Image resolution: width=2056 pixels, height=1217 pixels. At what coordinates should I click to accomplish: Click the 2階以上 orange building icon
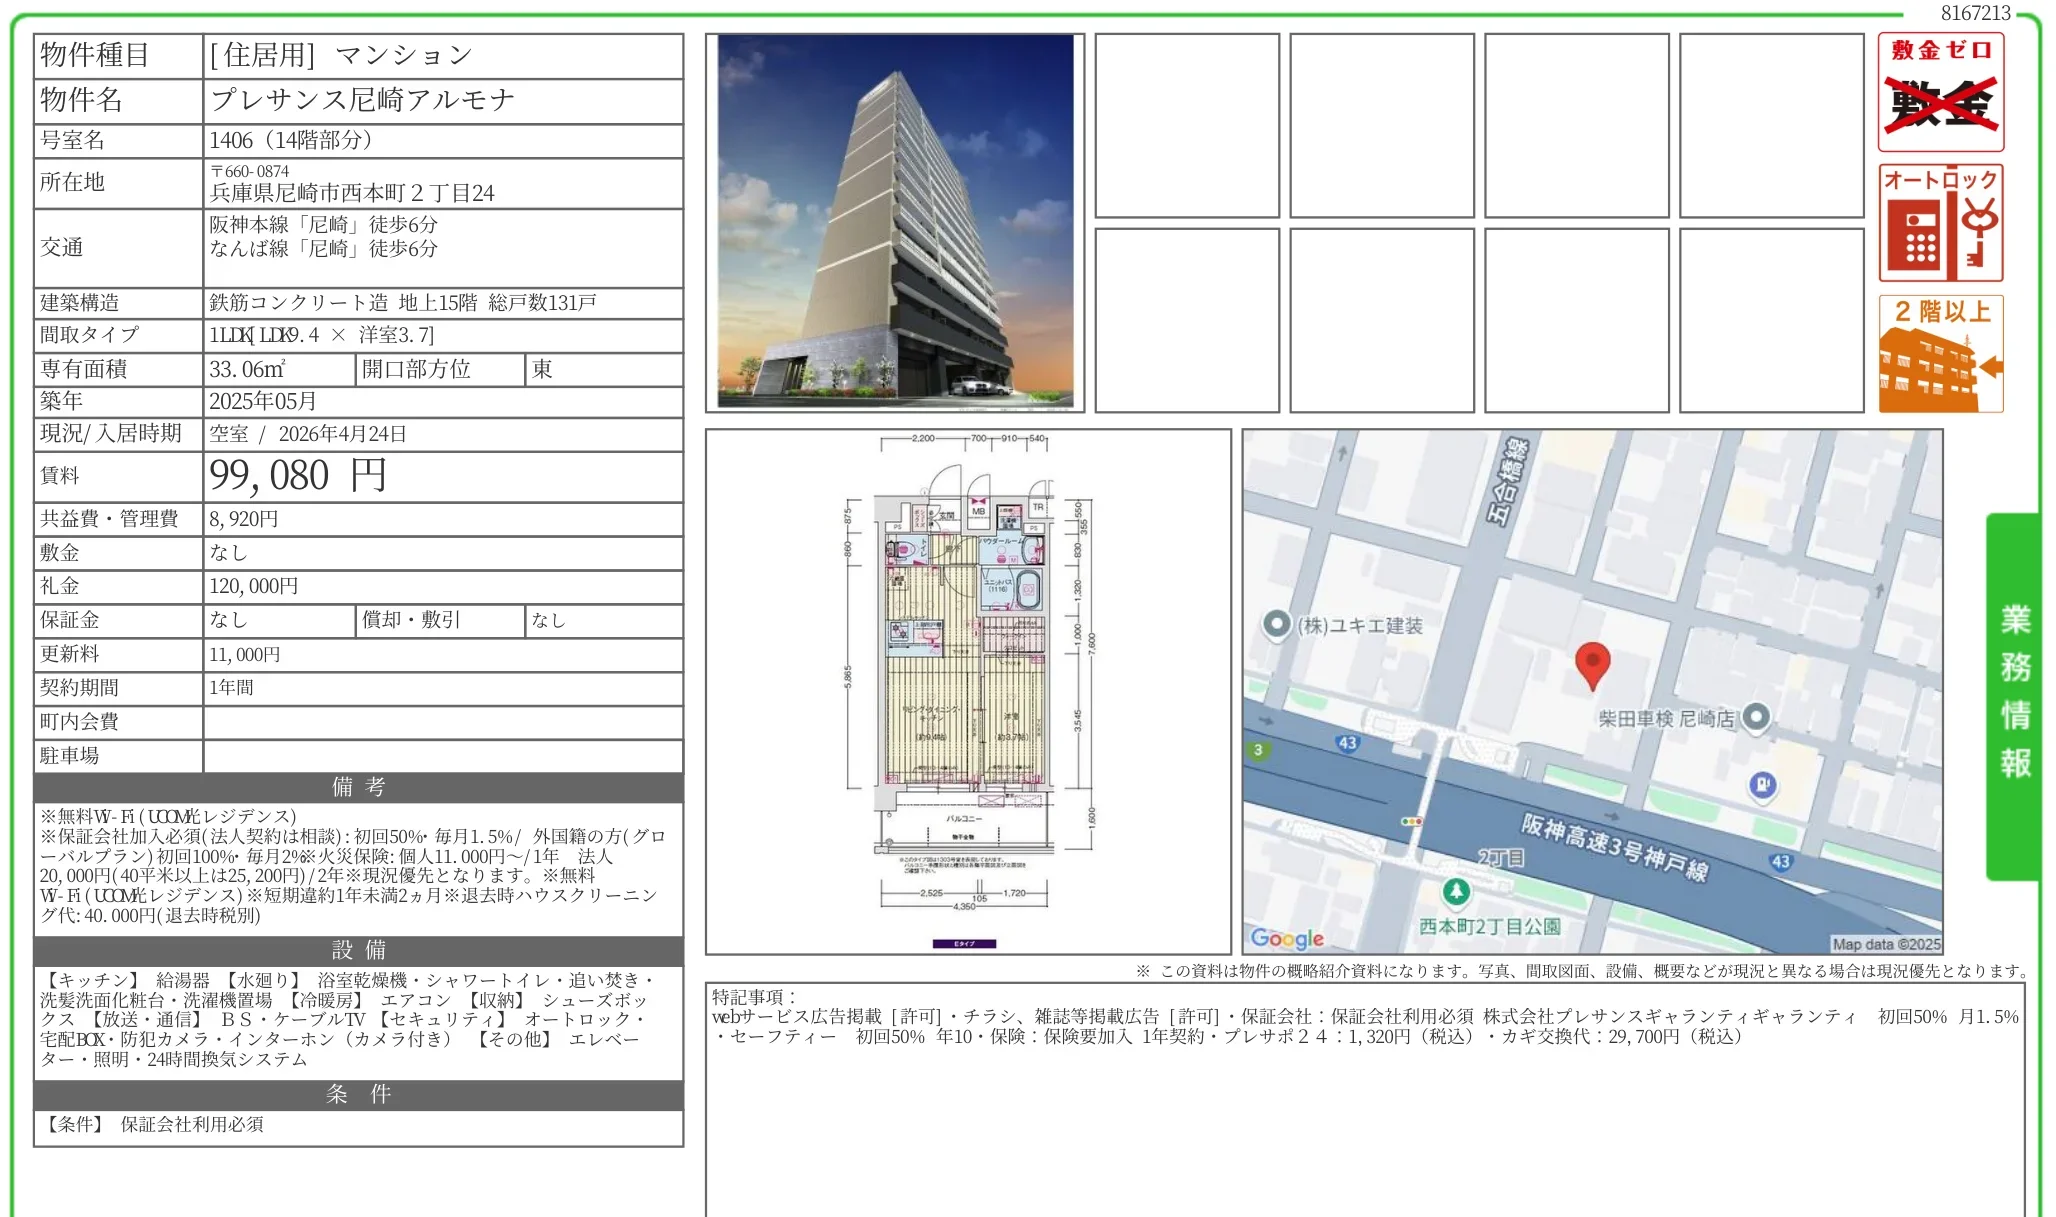pyautogui.click(x=1940, y=354)
